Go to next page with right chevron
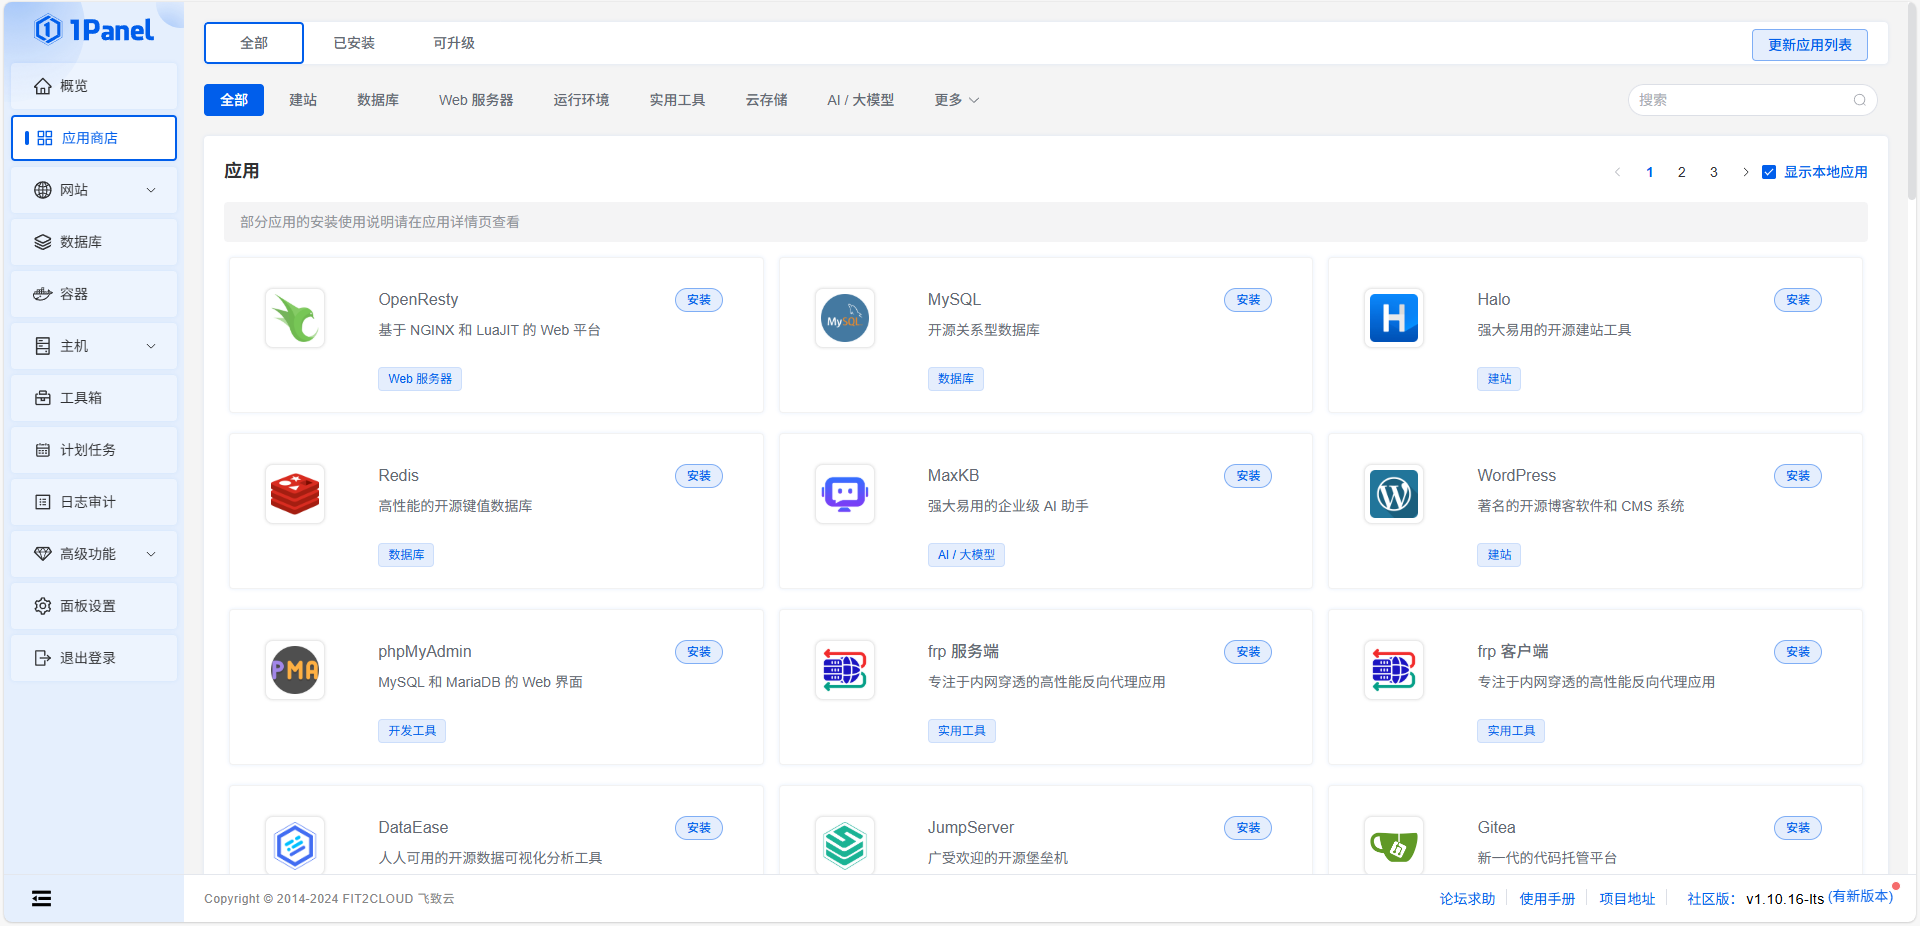 [1746, 172]
